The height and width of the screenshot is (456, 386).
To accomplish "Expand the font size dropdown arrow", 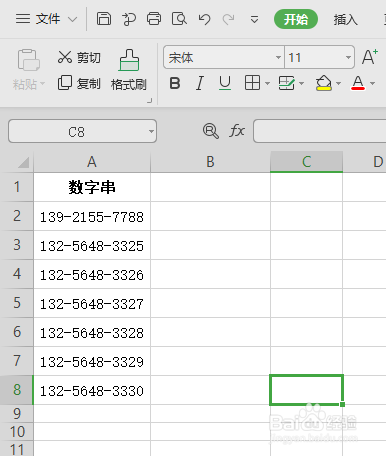I will click(348, 57).
